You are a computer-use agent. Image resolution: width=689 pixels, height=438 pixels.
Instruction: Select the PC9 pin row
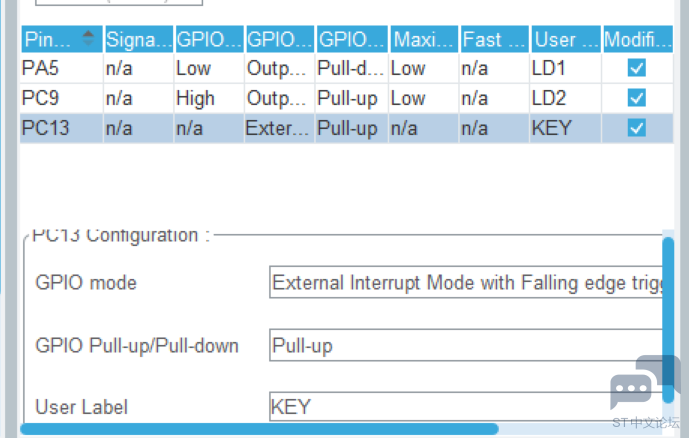coord(347,98)
